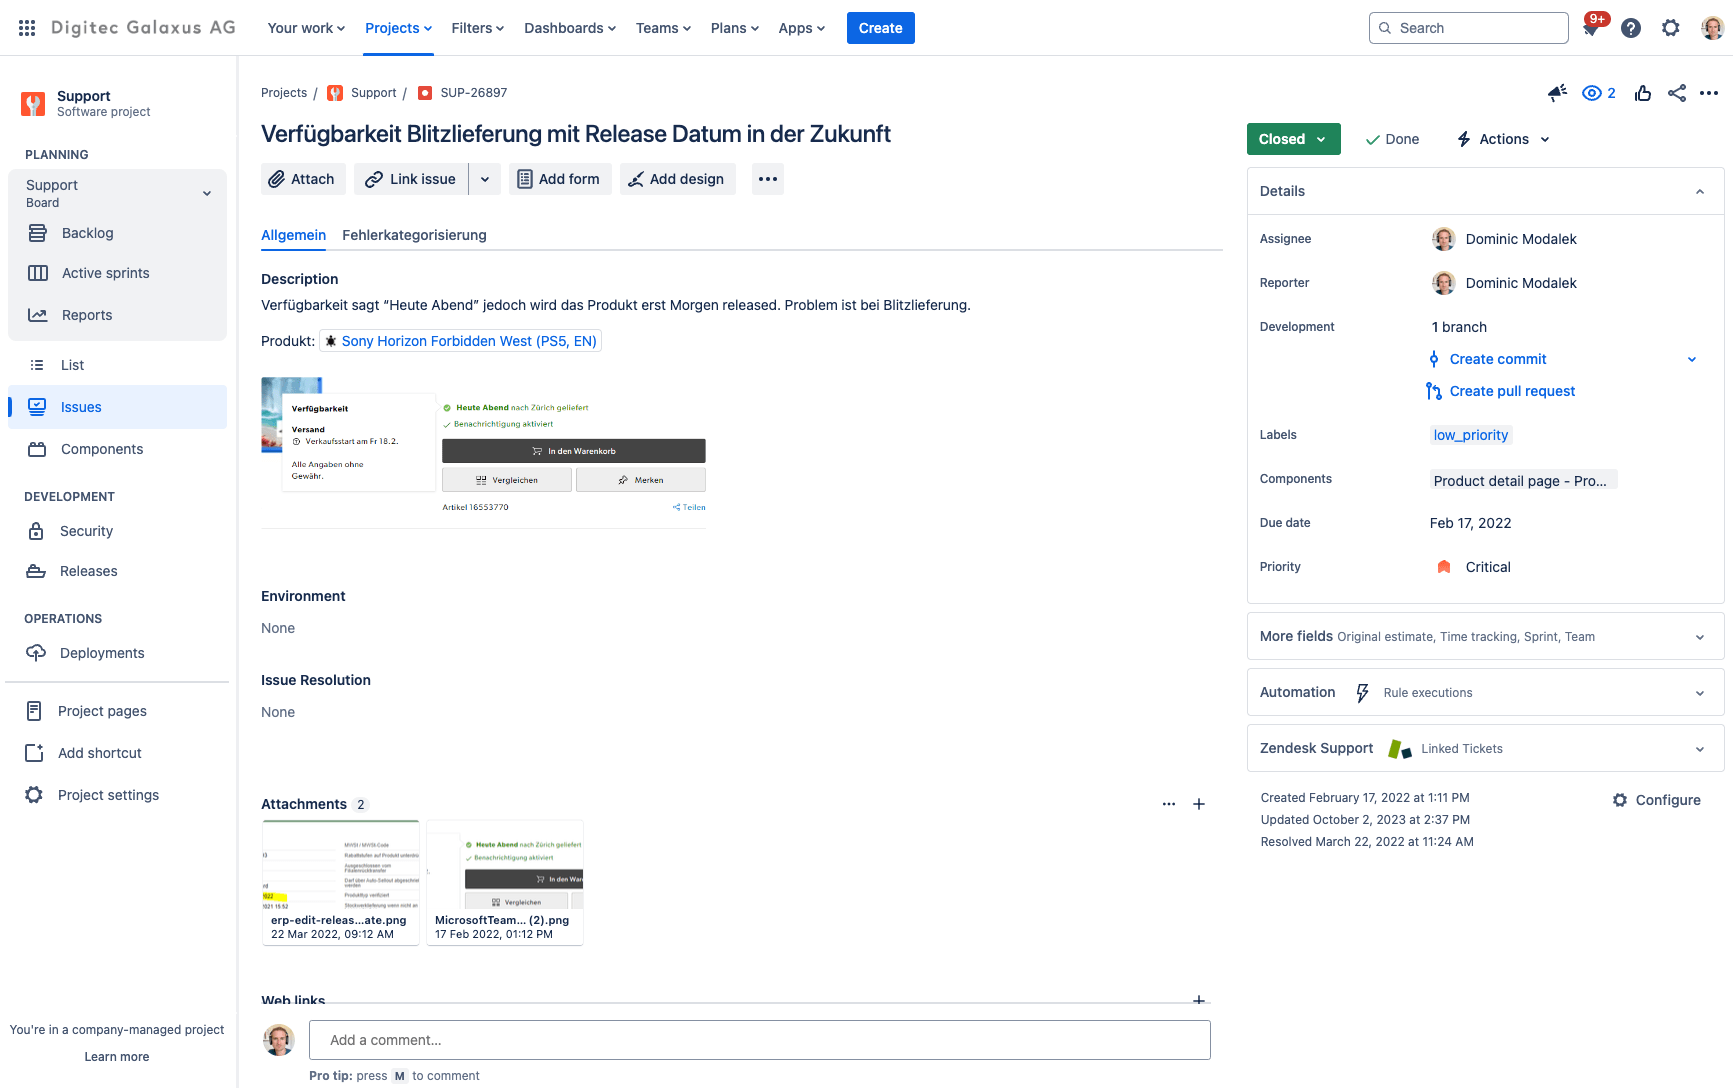Click the Learn more link

click(x=117, y=1057)
